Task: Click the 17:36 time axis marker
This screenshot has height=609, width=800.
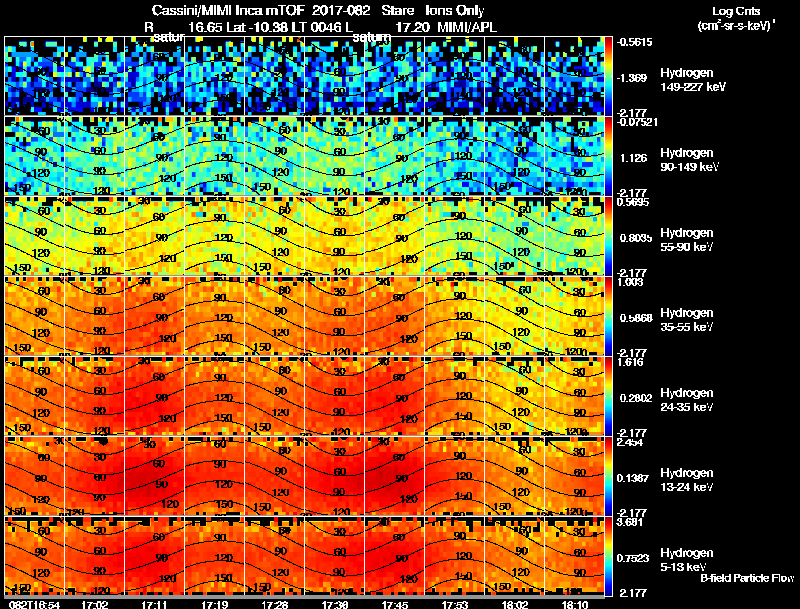Action: point(334,604)
